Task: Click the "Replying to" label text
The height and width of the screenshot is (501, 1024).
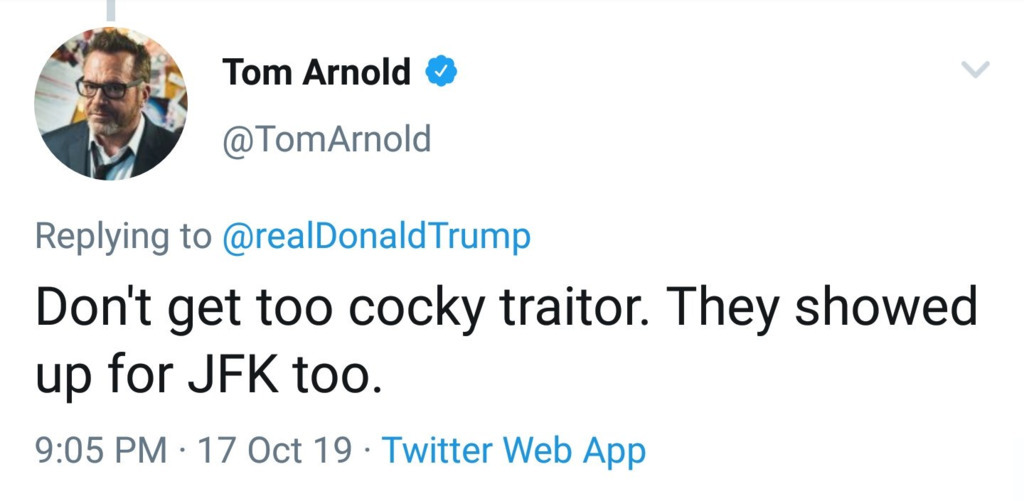Action: coord(123,236)
